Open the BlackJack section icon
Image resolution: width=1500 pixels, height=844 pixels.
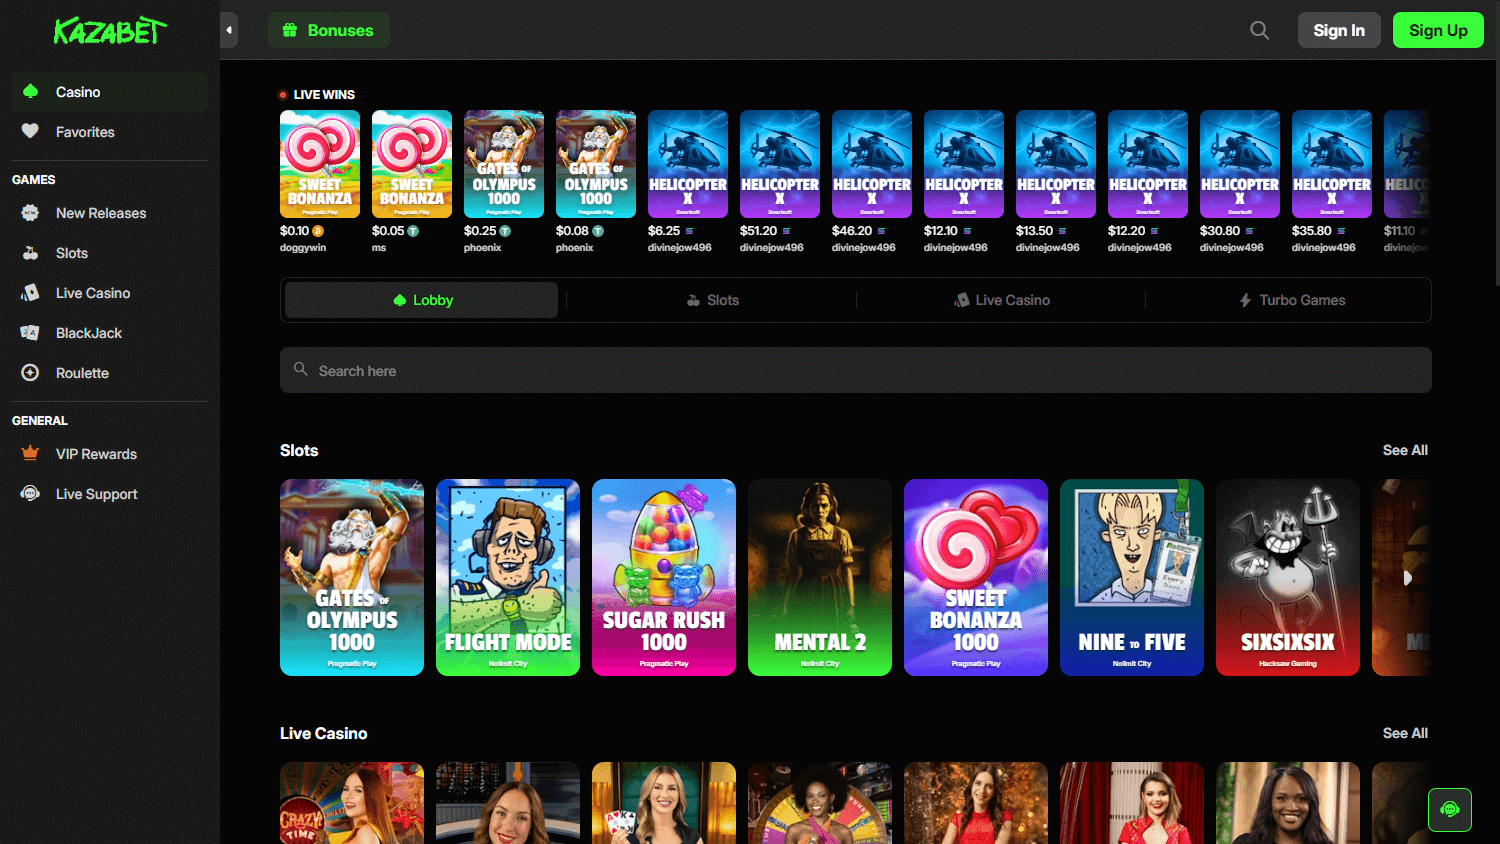30,332
